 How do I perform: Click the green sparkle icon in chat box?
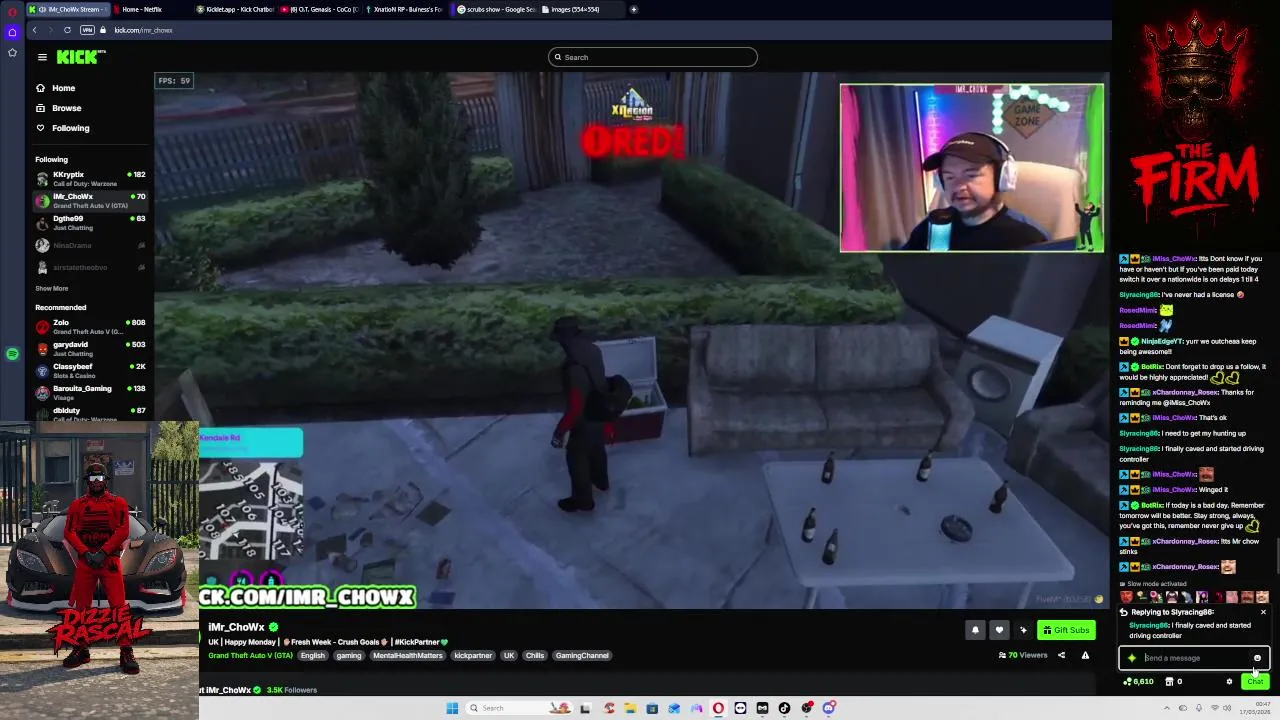[x=1132, y=658]
